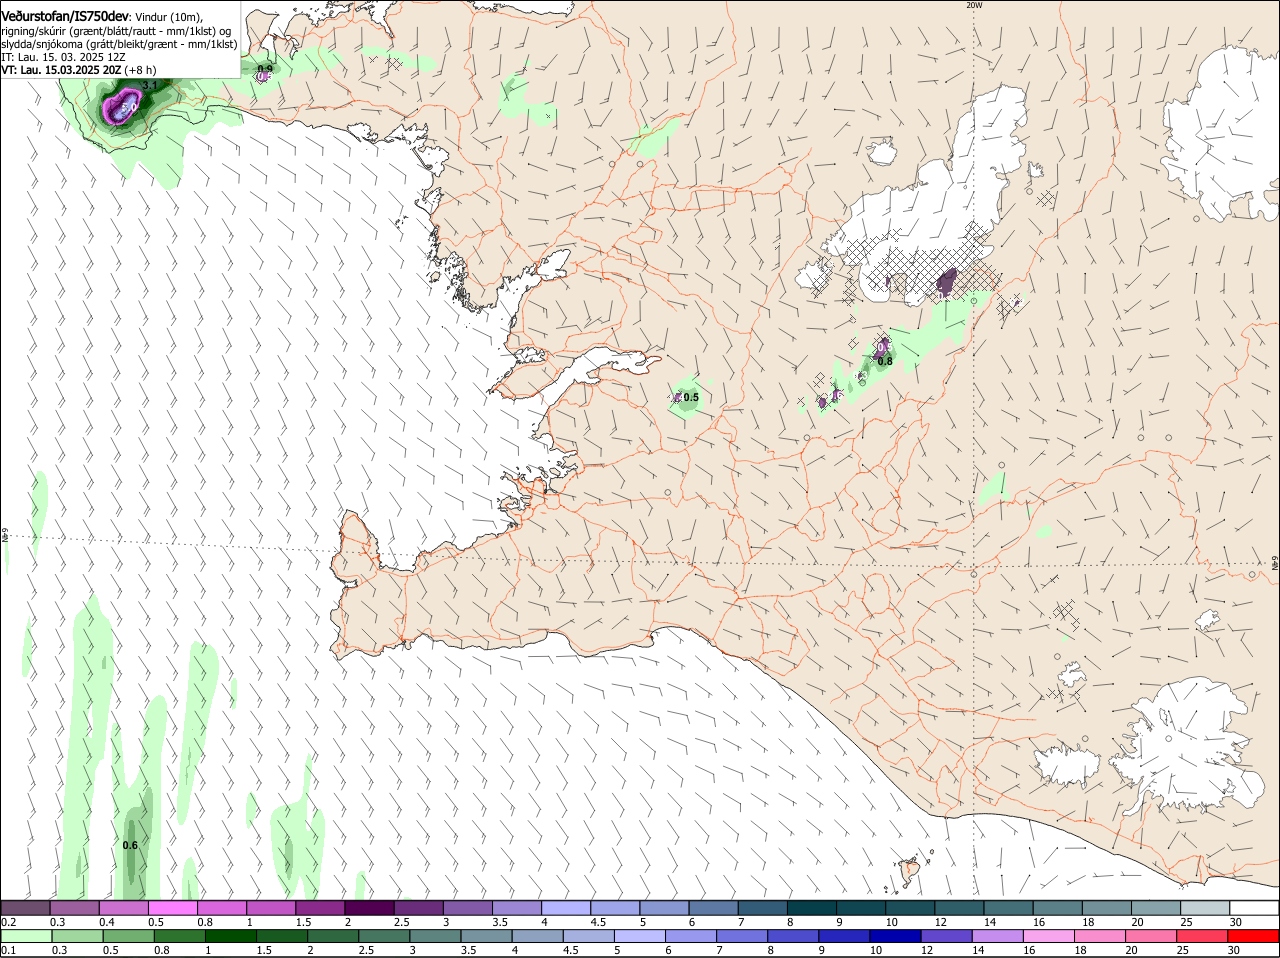Click the 'slydda/snjókoma' description line
1280x958 pixels.
(x=119, y=44)
